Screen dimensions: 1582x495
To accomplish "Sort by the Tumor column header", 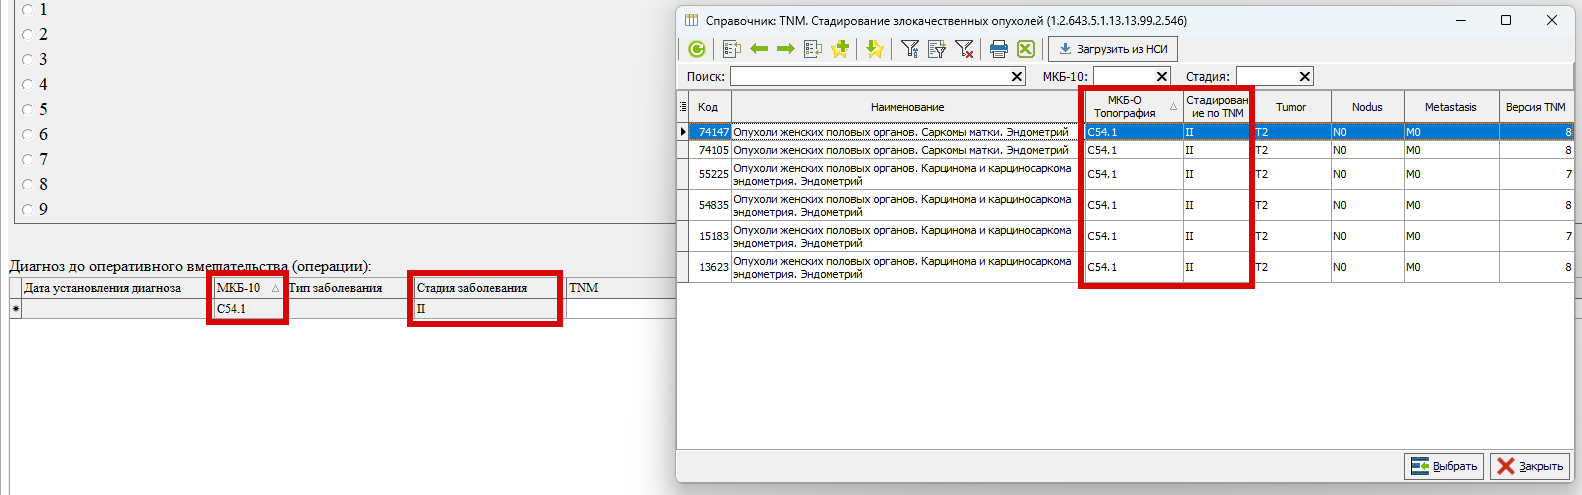I will coord(1291,107).
